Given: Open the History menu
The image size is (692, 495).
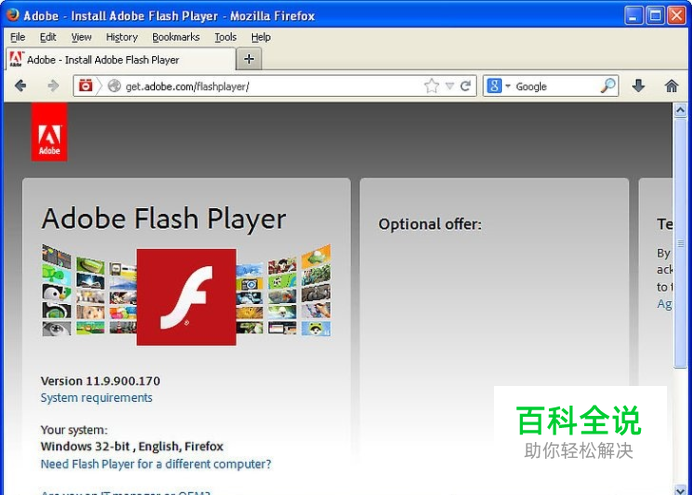Looking at the screenshot, I should (122, 37).
